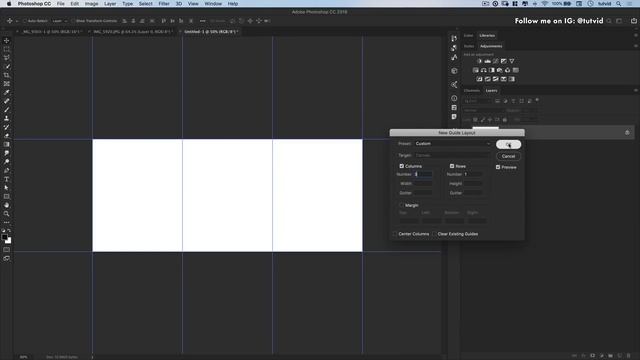640x360 pixels.
Task: Add a Channel Mixer adjustment
Action: click(x=508, y=70)
